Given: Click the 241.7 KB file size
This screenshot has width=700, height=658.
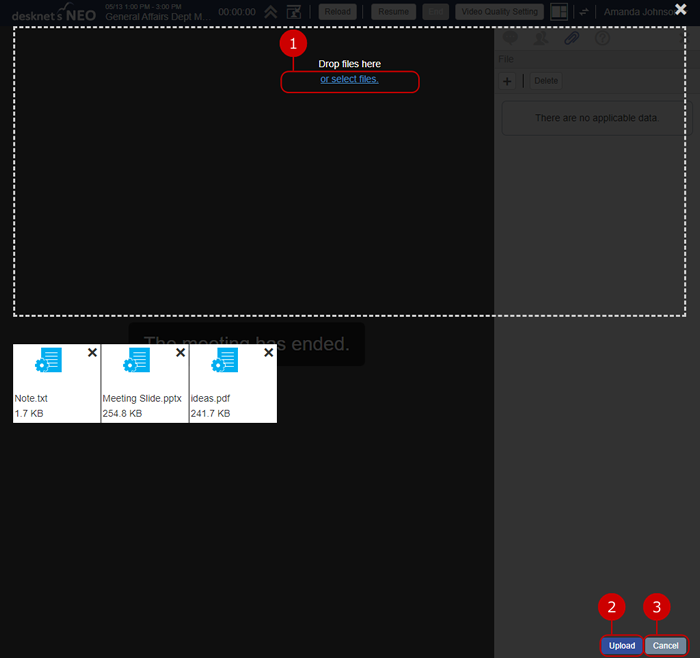Looking at the screenshot, I should pyautogui.click(x=210, y=413).
